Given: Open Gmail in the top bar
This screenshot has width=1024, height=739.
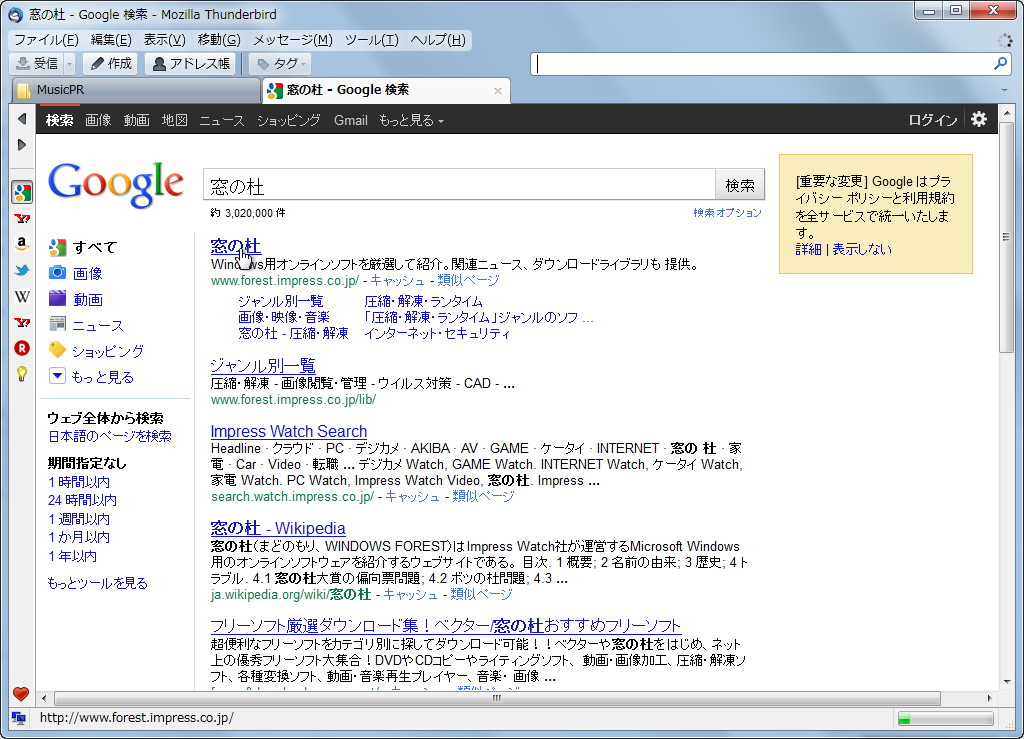Looking at the screenshot, I should tap(351, 120).
